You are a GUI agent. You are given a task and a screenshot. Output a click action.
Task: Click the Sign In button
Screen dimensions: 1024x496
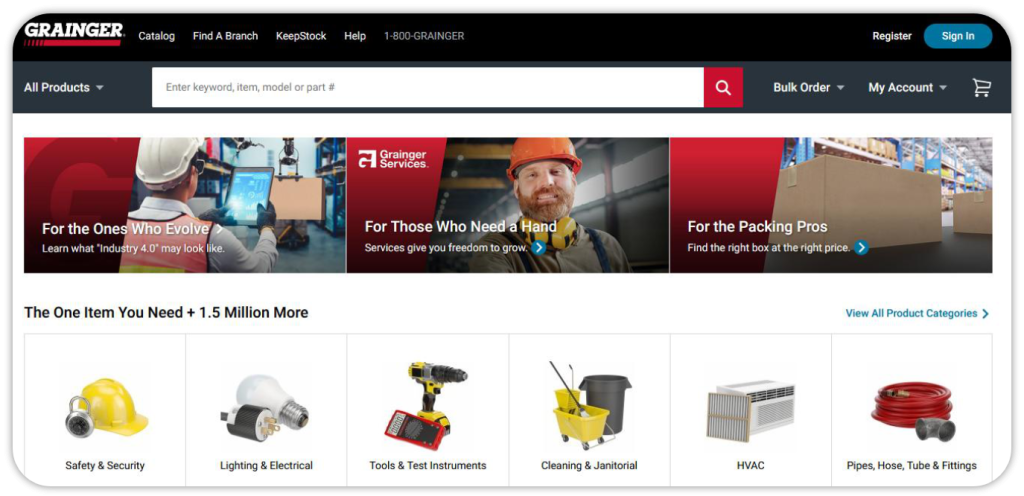pos(958,36)
